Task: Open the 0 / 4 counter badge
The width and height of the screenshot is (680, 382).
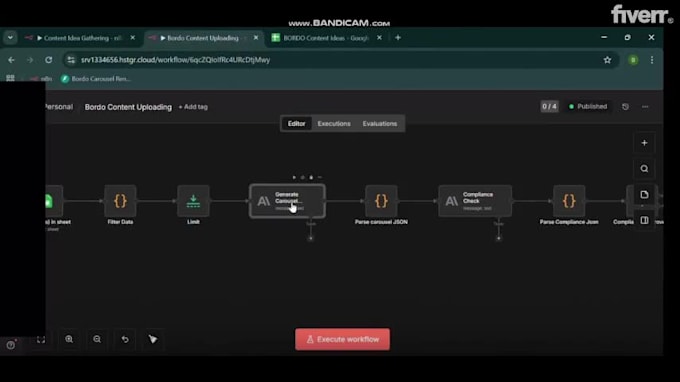Action: click(549, 107)
